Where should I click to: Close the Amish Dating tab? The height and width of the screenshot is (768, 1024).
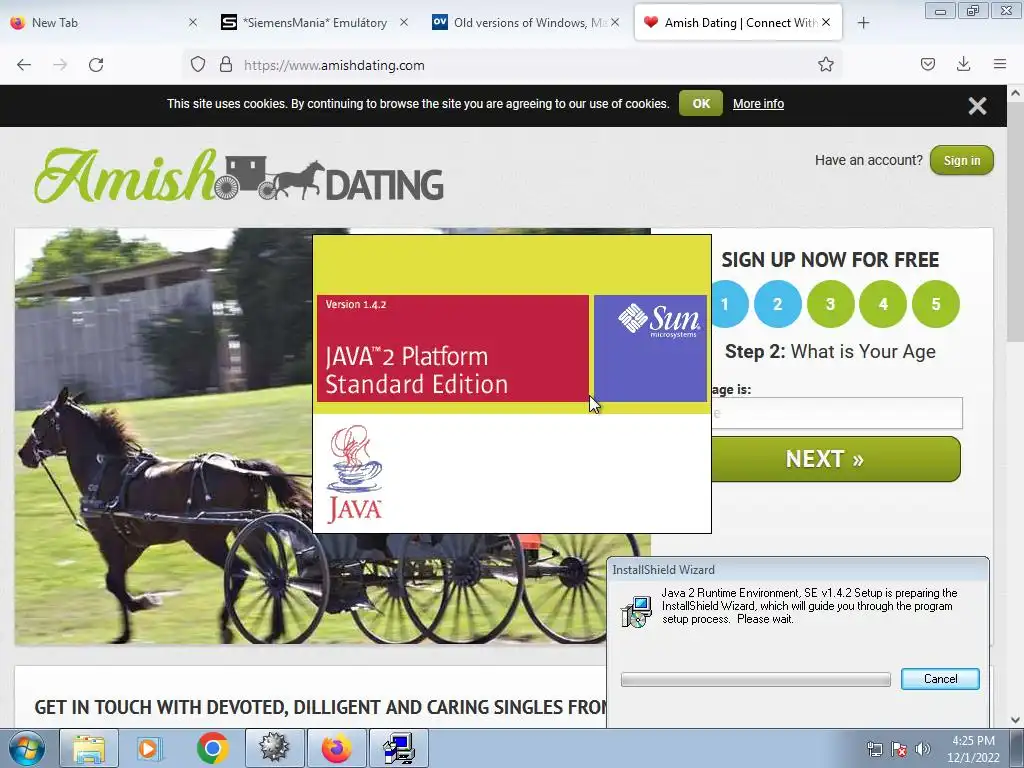pyautogui.click(x=826, y=23)
